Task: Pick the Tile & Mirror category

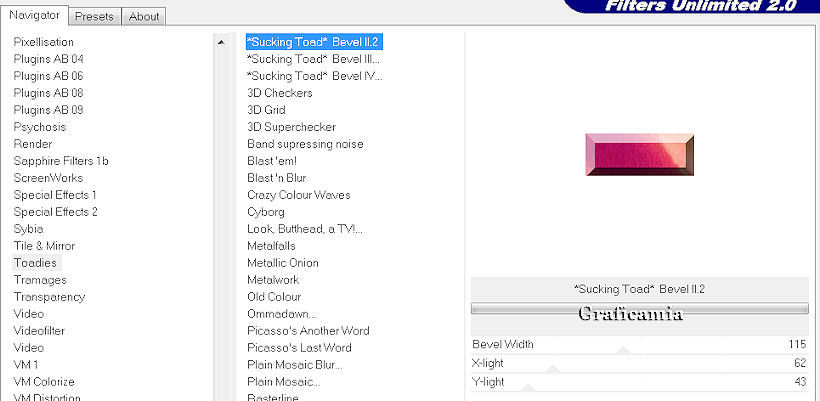Action: [44, 246]
